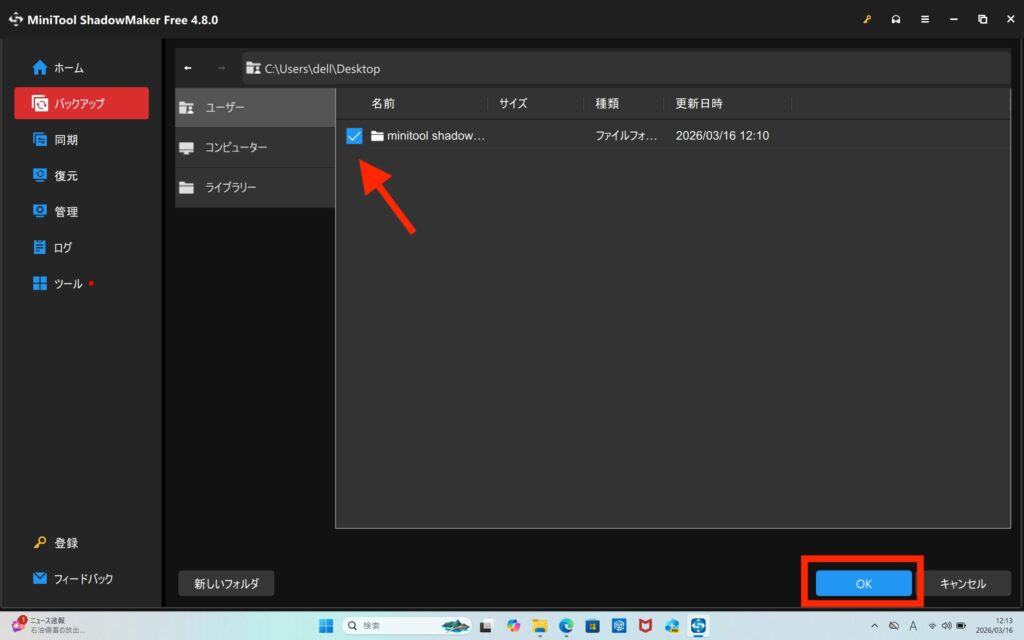The width and height of the screenshot is (1024, 640).
Task: Sort the file list by 更新日時 column
Action: [699, 104]
